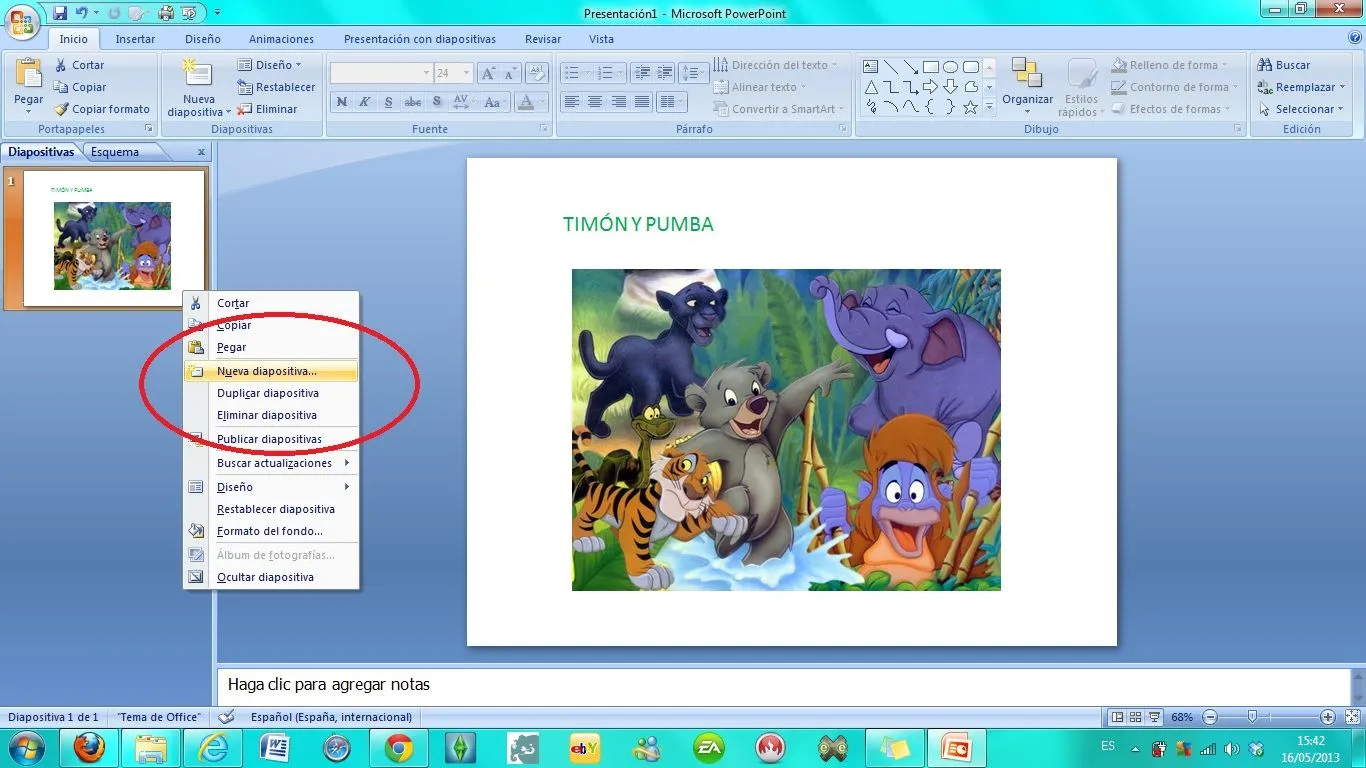Select the text box shape
This screenshot has width=1366, height=768.
pos(870,67)
